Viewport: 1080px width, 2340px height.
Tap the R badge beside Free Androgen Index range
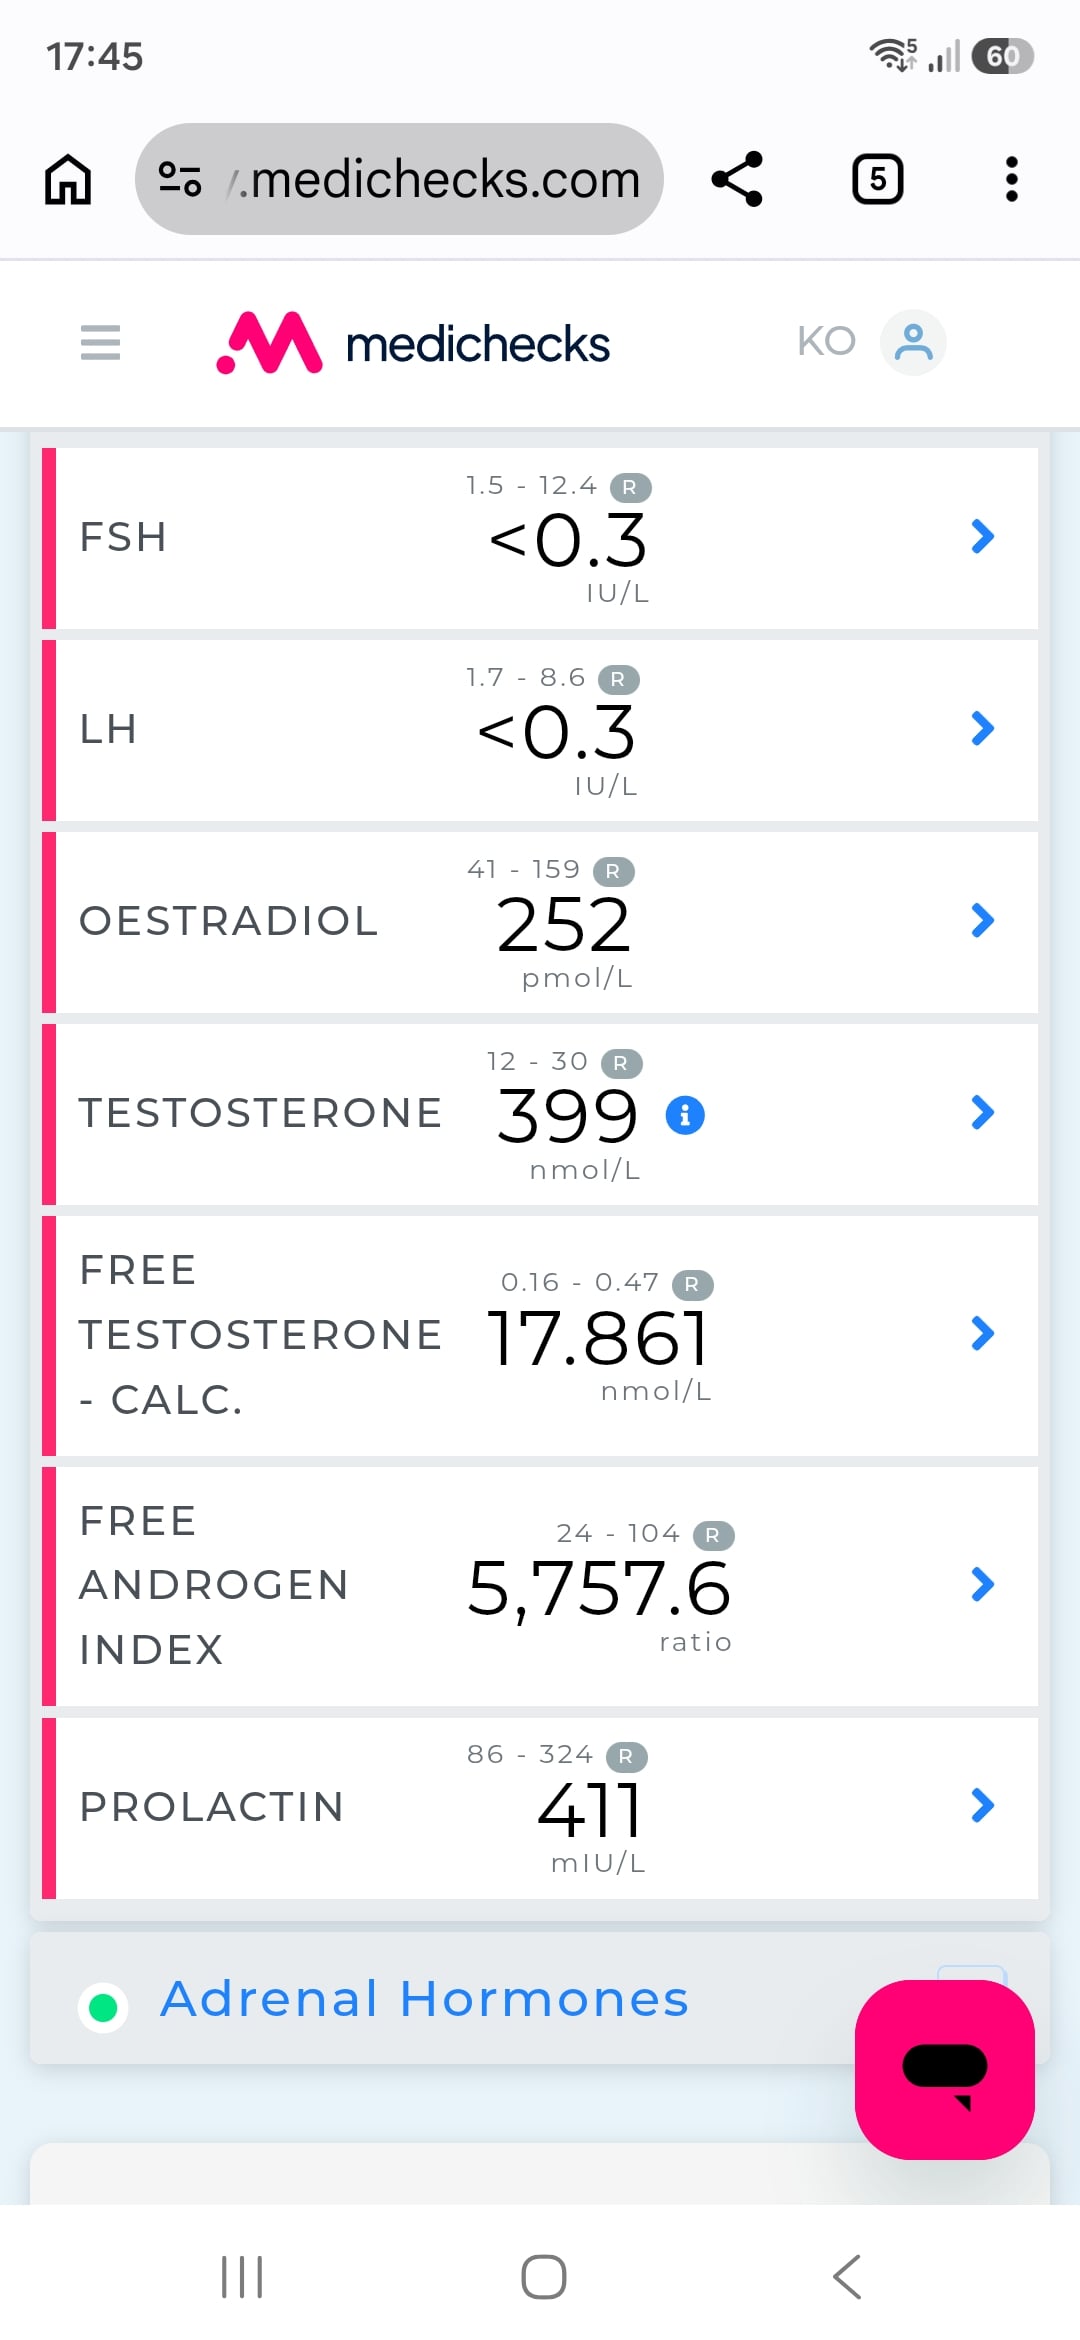713,1535
